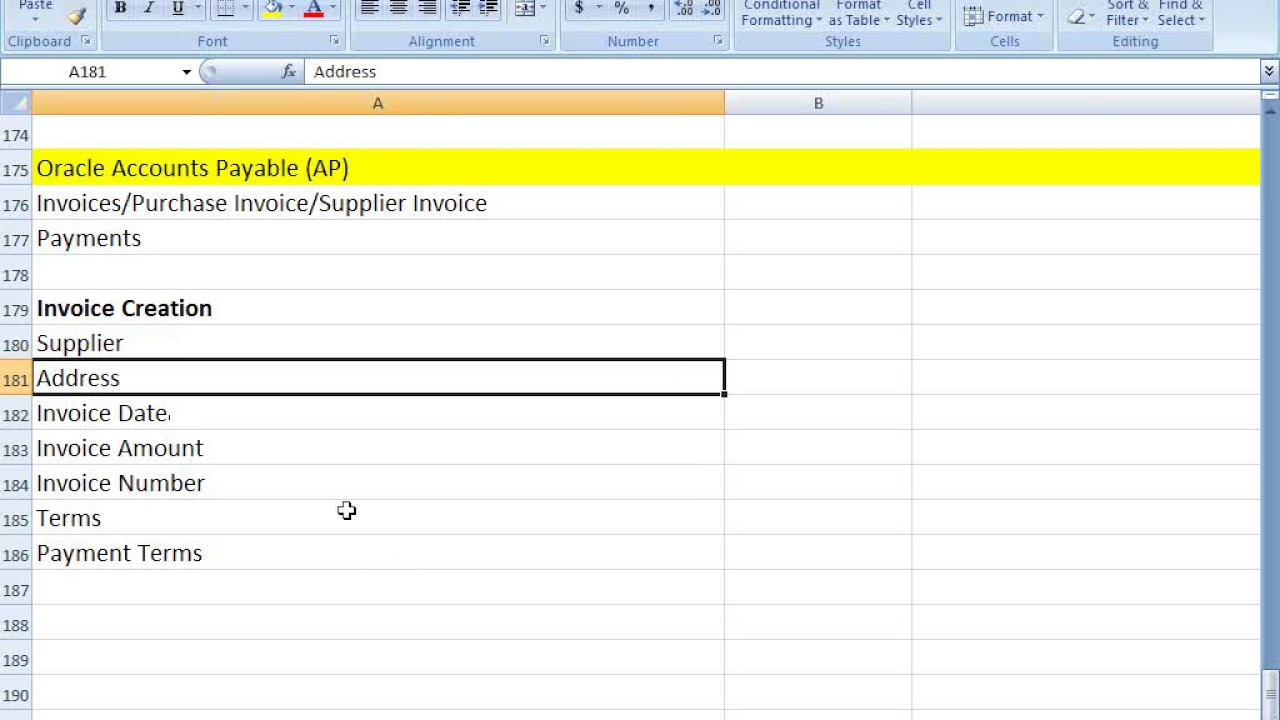Open Alignment dialog launcher
Viewport: 1280px width, 720px height.
point(544,41)
